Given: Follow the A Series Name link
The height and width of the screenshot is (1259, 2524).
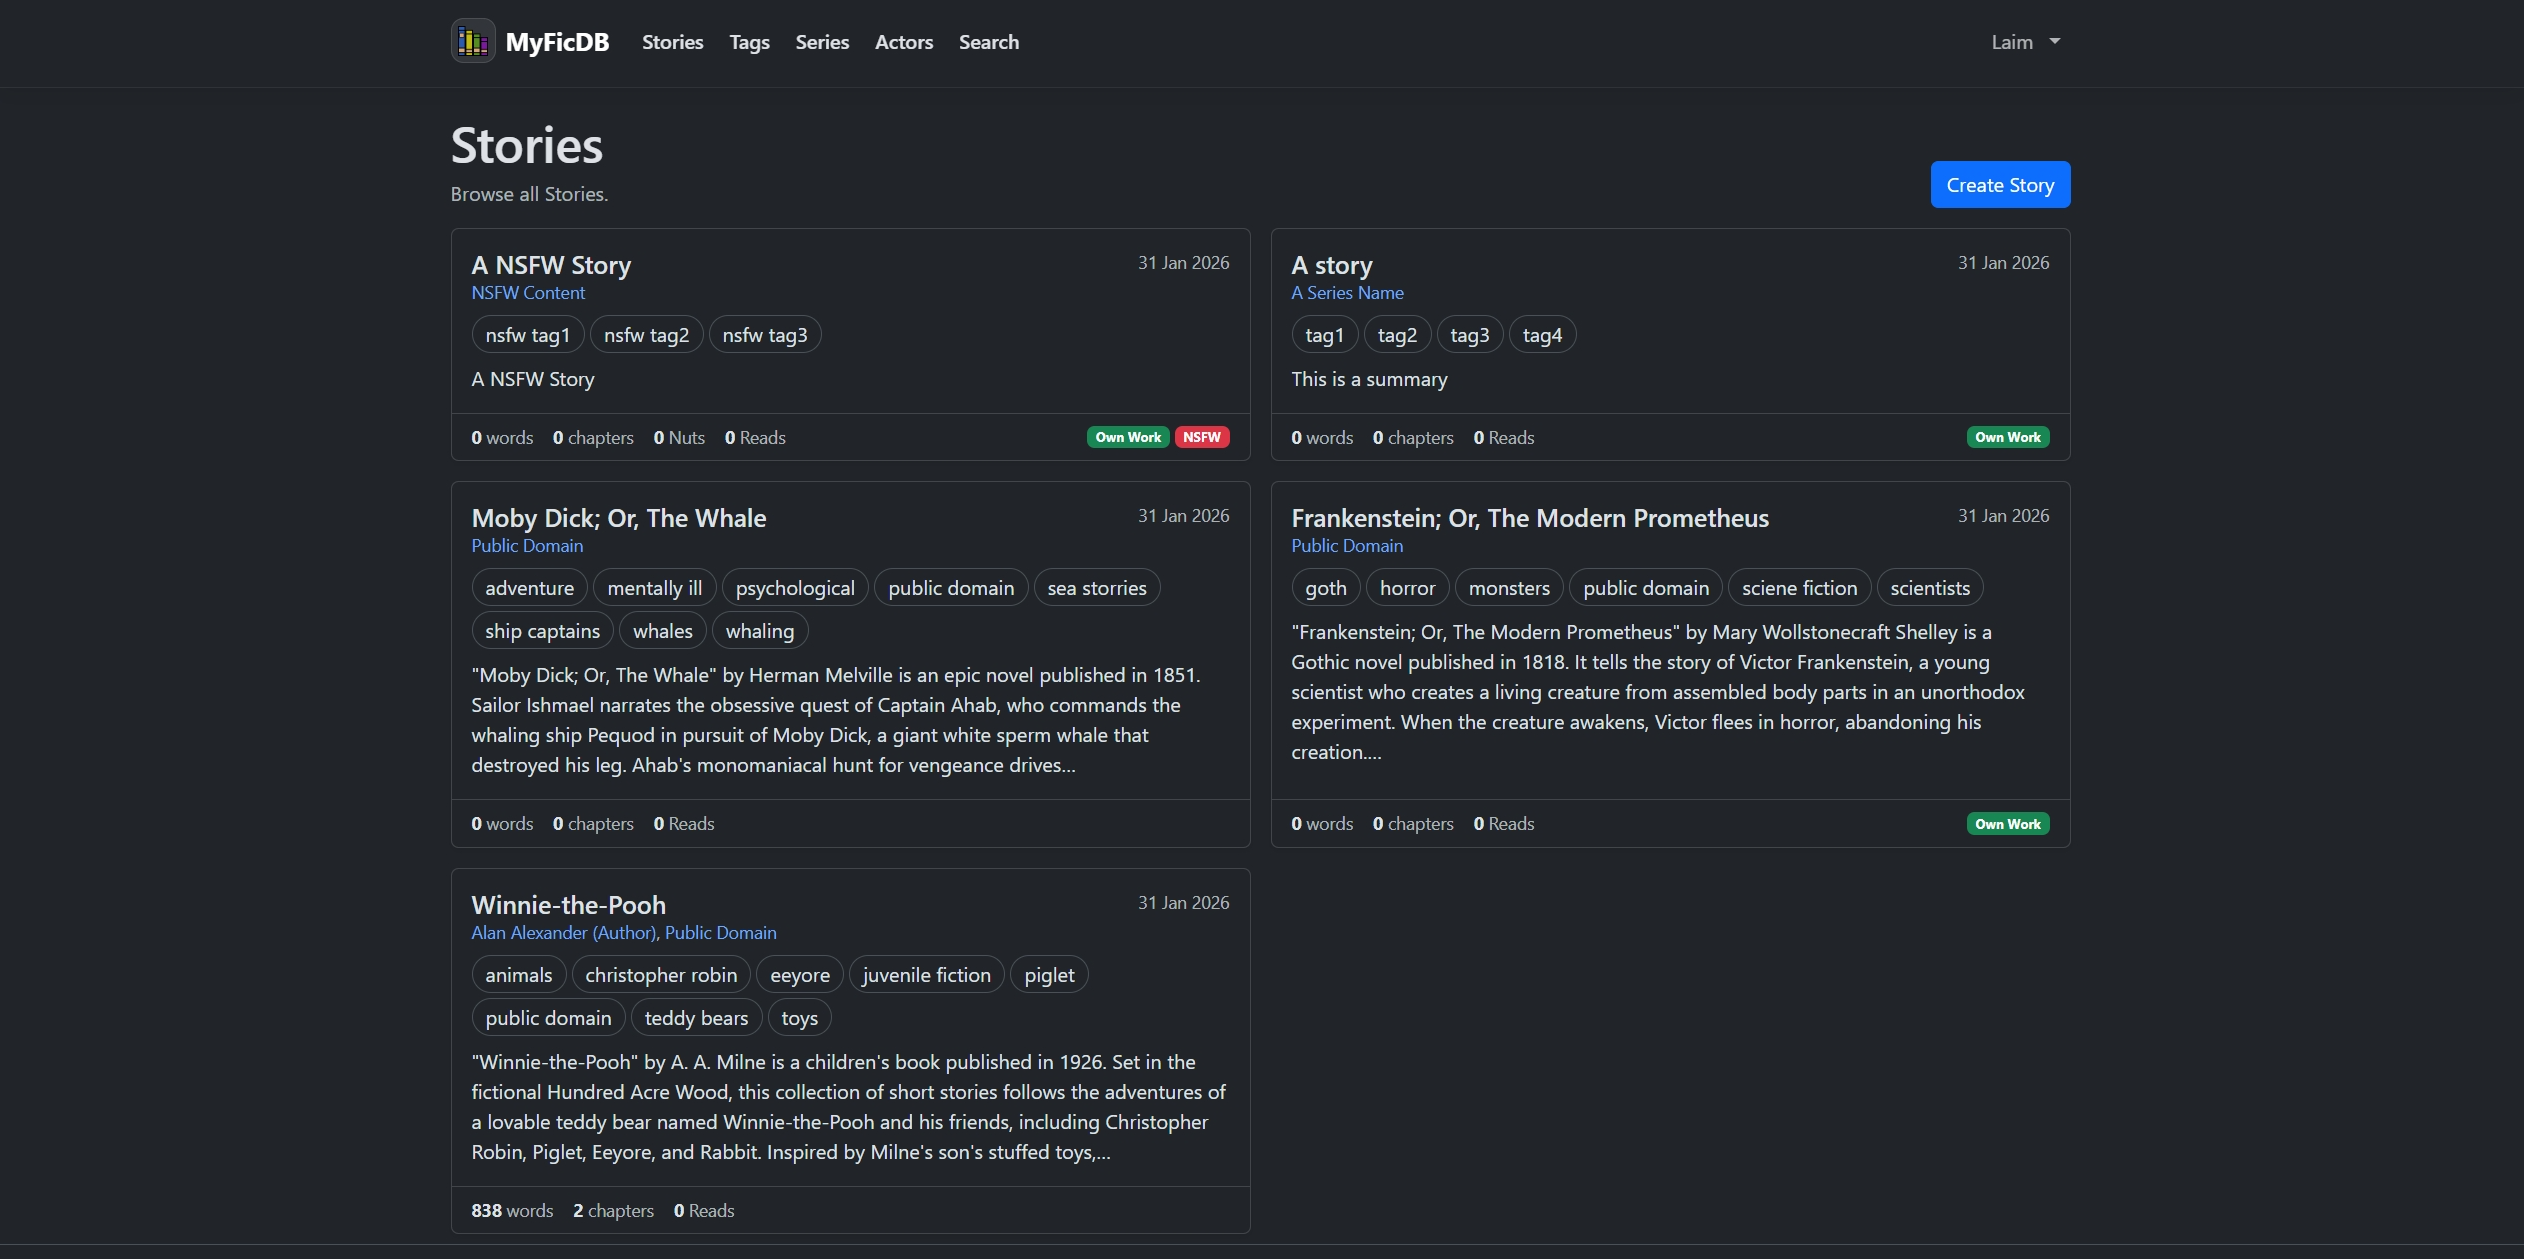Looking at the screenshot, I should [x=1347, y=293].
